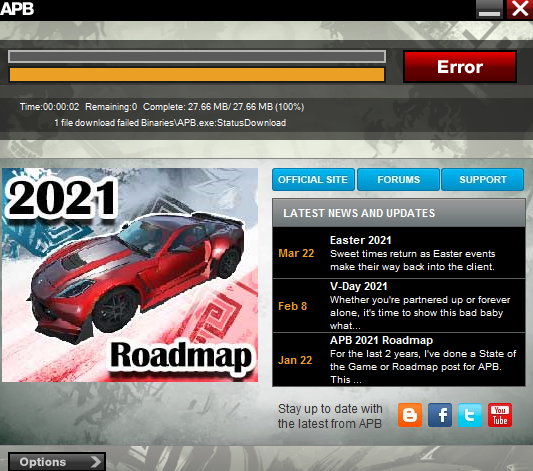
Task: Click the Stay up to date text
Action: coord(330,416)
